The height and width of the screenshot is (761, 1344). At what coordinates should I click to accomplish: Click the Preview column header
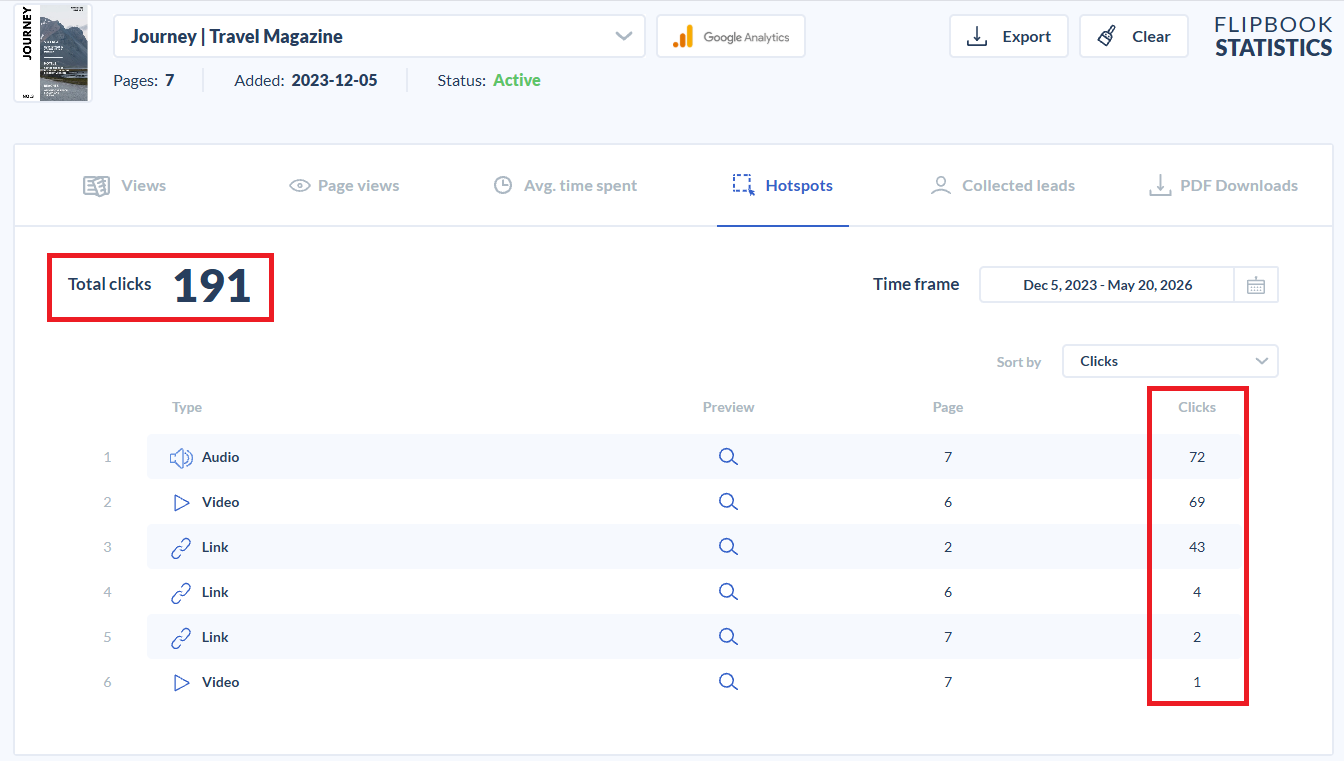(728, 407)
